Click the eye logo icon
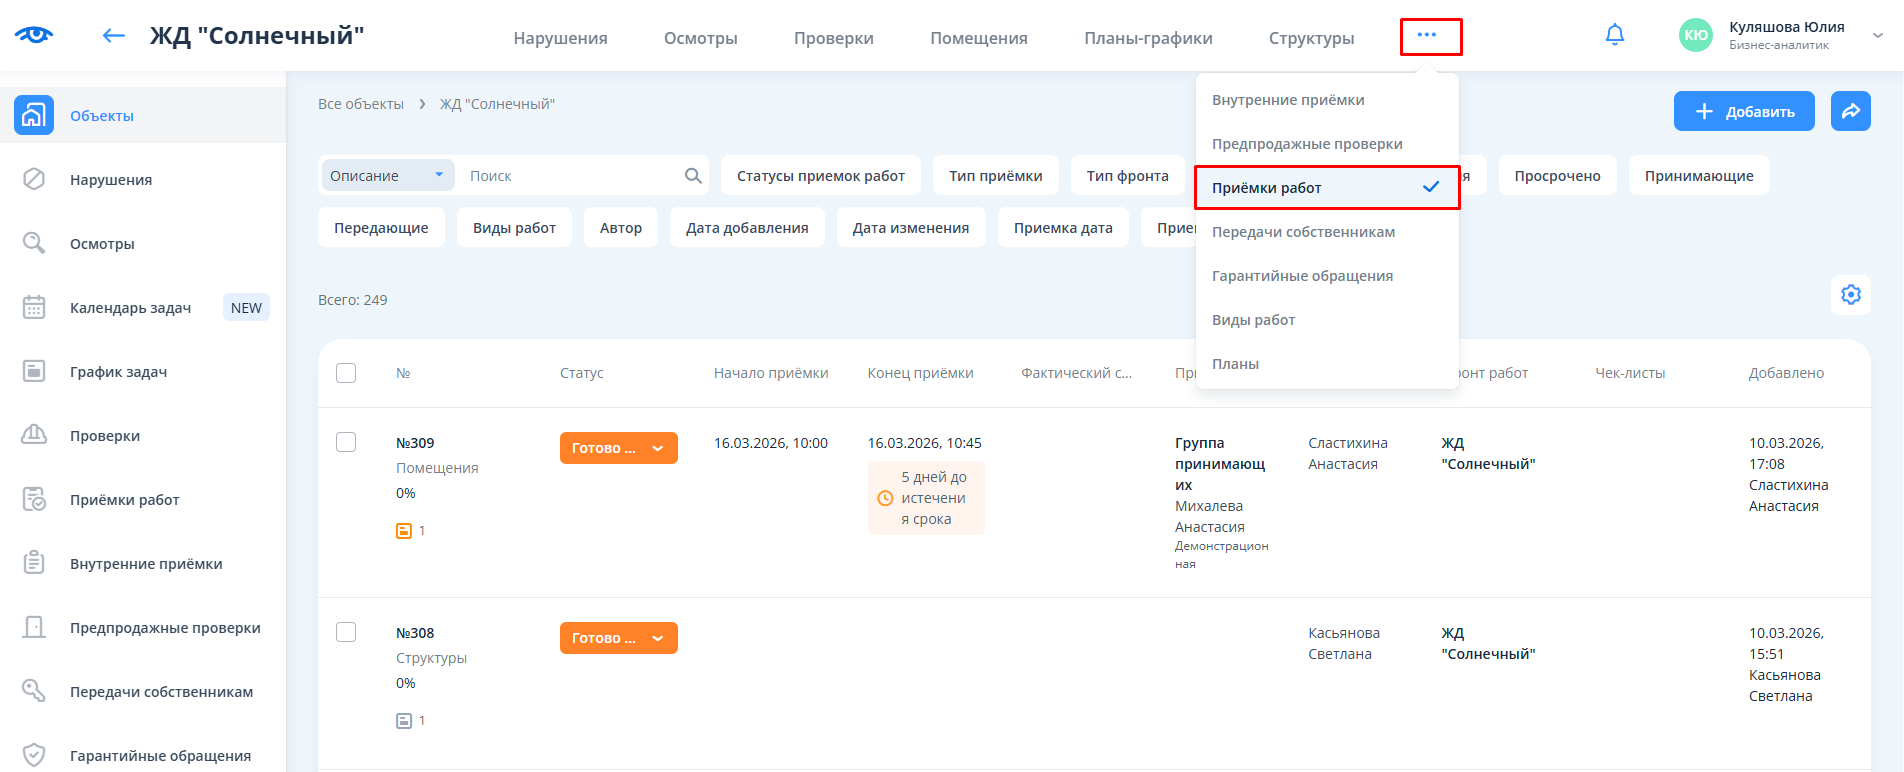Viewport: 1904px width, 772px height. [34, 35]
